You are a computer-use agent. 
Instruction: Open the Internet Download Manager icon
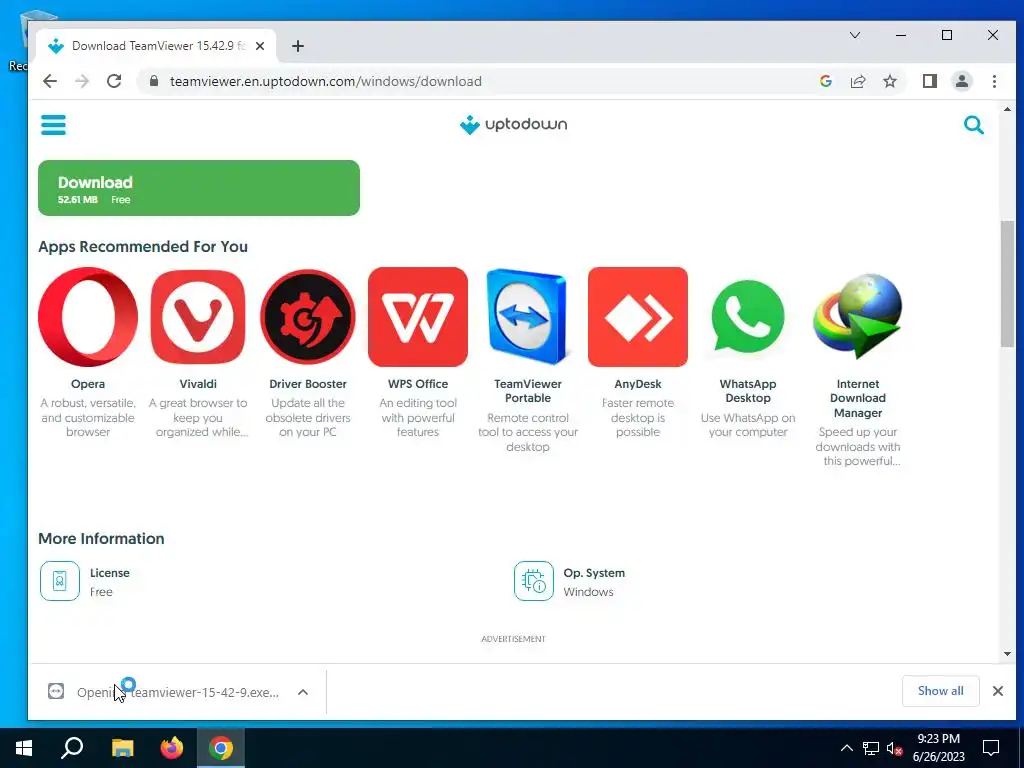[857, 317]
